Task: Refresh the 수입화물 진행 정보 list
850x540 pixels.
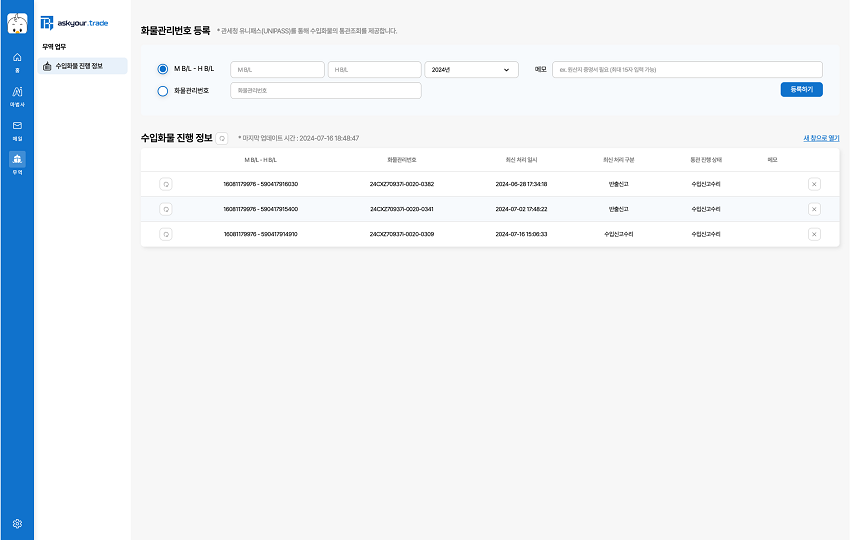Action: pos(222,138)
